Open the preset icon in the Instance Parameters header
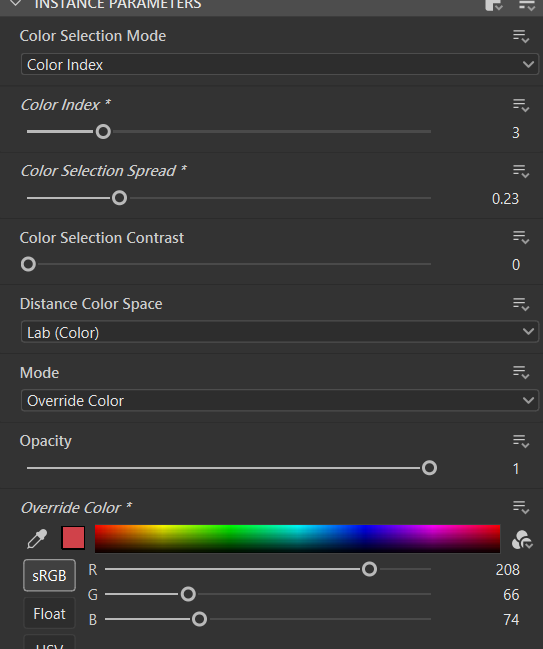This screenshot has height=649, width=543. (x=493, y=5)
